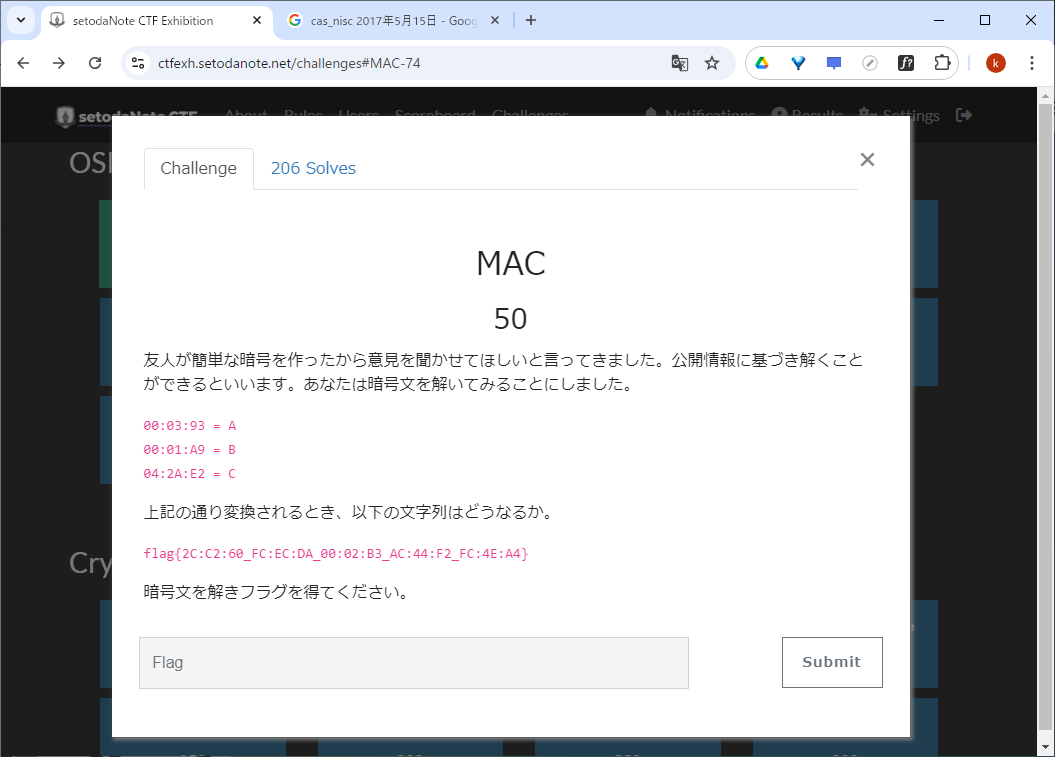
Task: Reload the current page
Action: point(95,63)
